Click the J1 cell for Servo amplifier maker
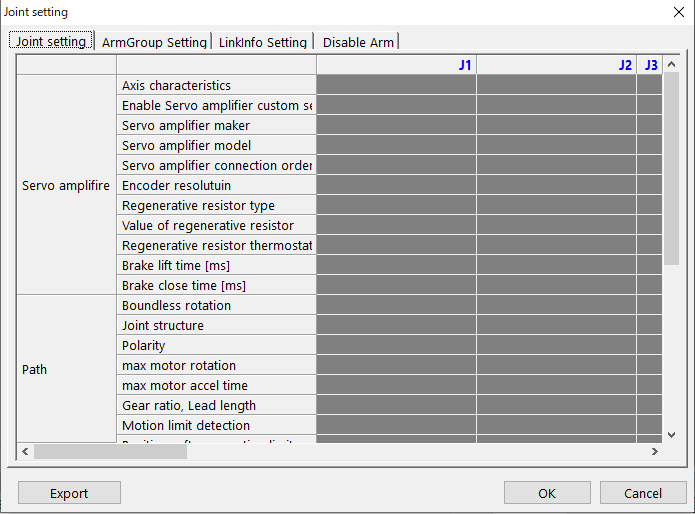 point(396,125)
